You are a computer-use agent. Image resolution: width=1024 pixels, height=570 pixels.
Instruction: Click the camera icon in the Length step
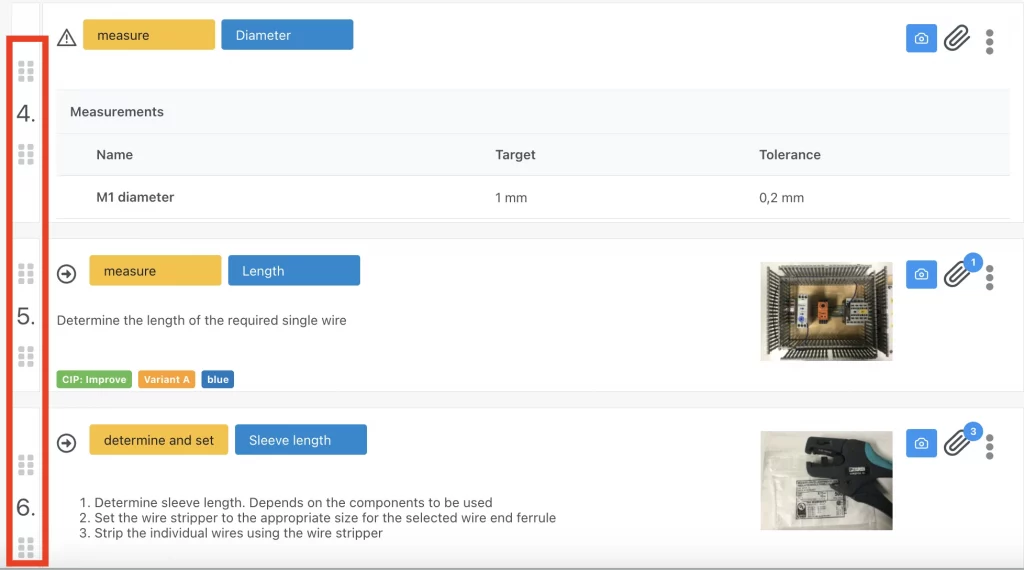921,275
